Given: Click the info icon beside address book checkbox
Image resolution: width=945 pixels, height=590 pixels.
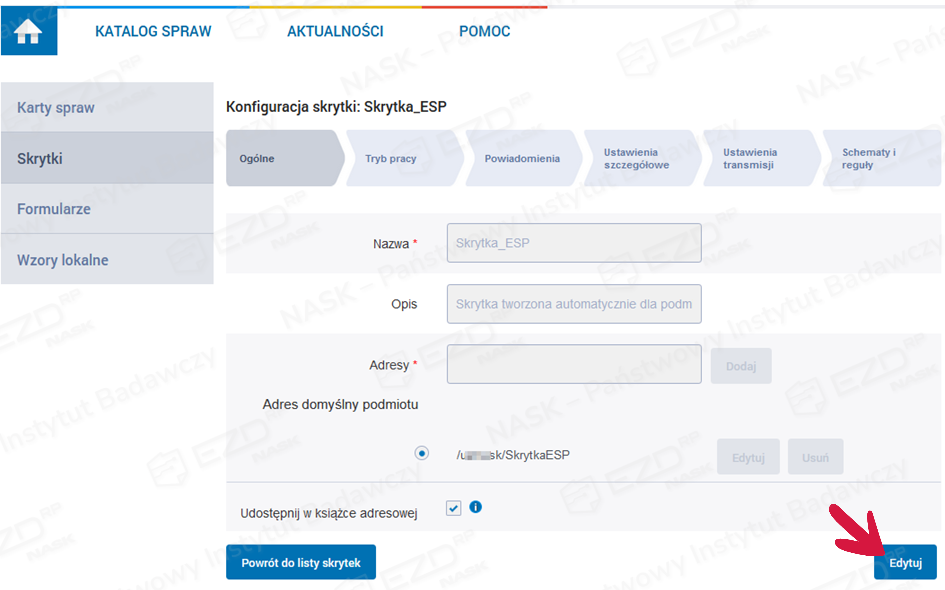Looking at the screenshot, I should (476, 507).
